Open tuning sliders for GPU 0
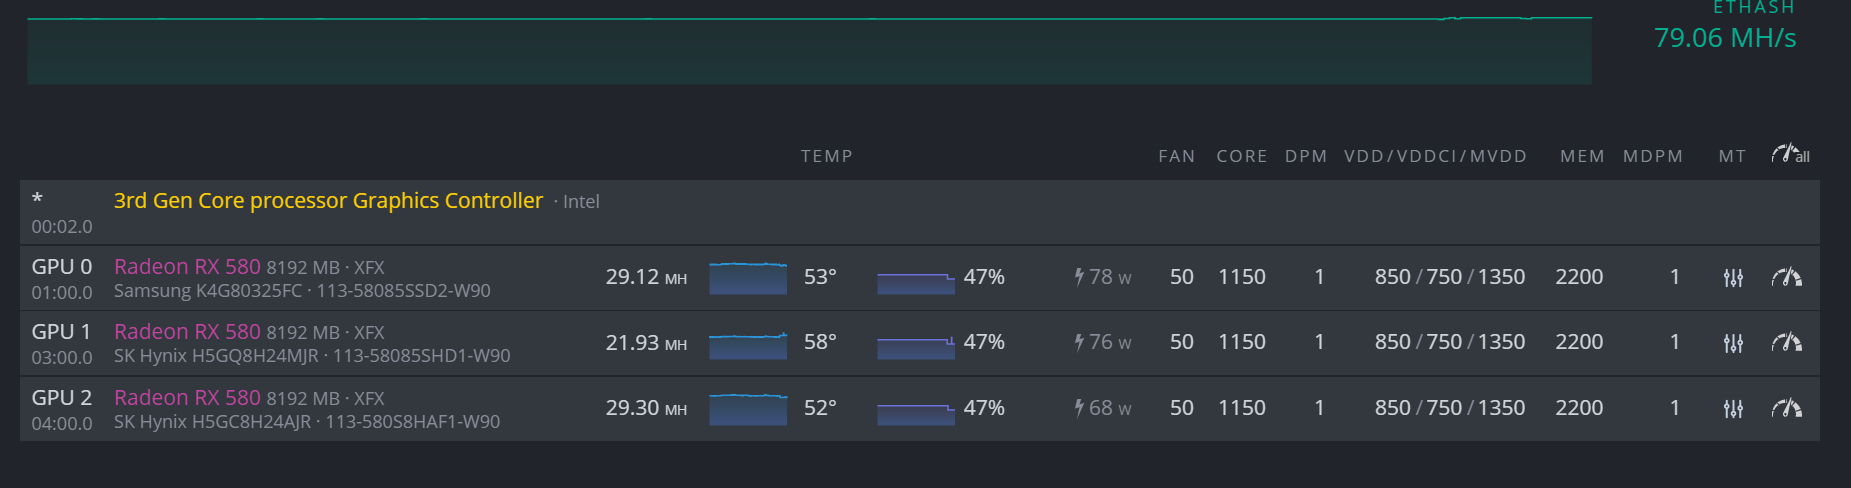 (x=1733, y=278)
